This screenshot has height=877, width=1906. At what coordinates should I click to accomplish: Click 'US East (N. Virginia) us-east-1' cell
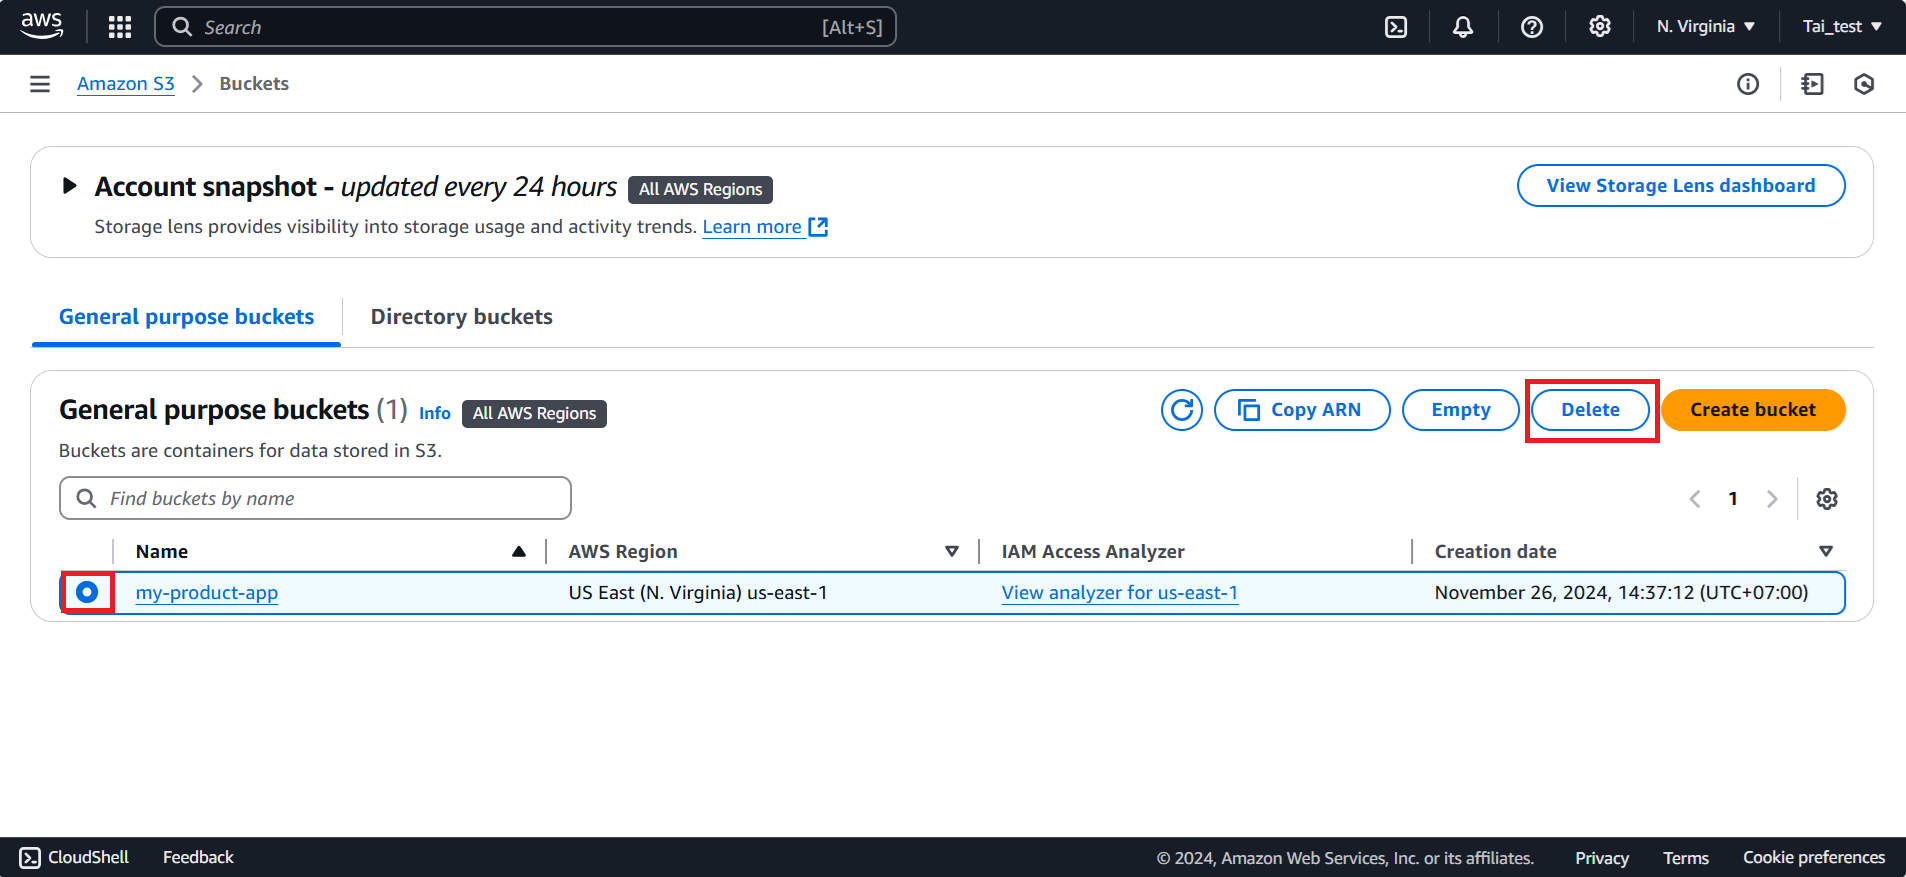coord(698,592)
